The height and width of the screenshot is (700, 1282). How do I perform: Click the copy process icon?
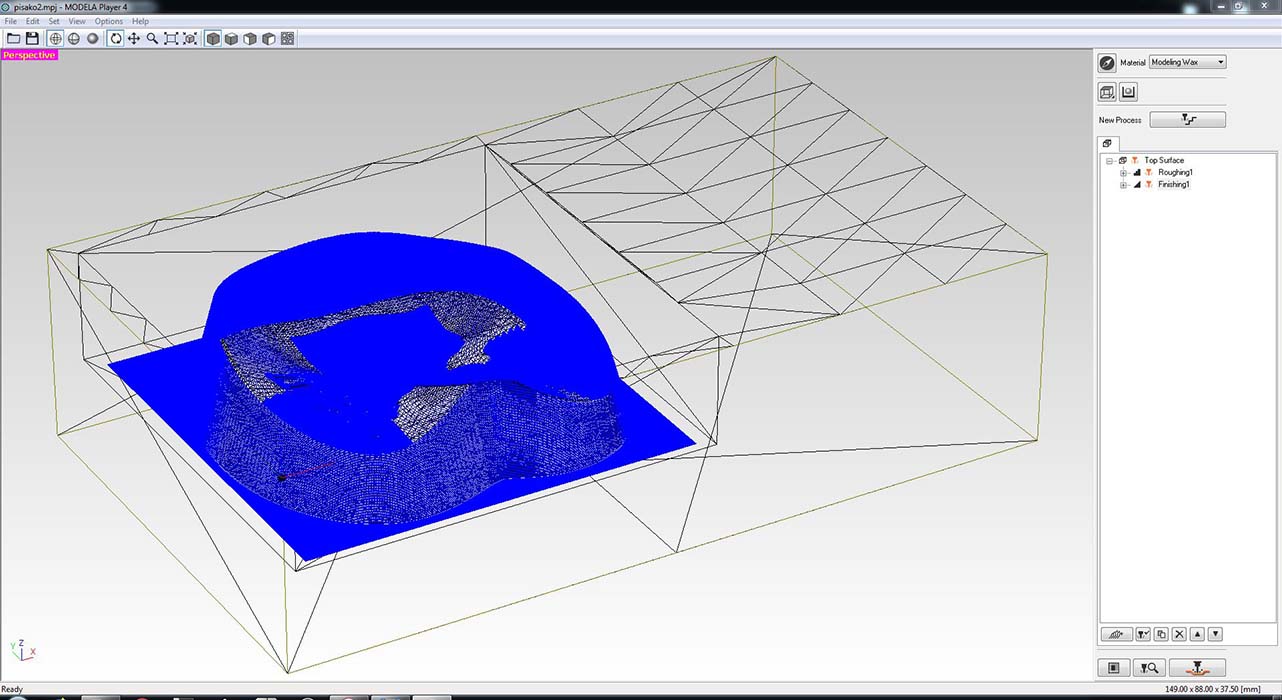coord(1161,634)
